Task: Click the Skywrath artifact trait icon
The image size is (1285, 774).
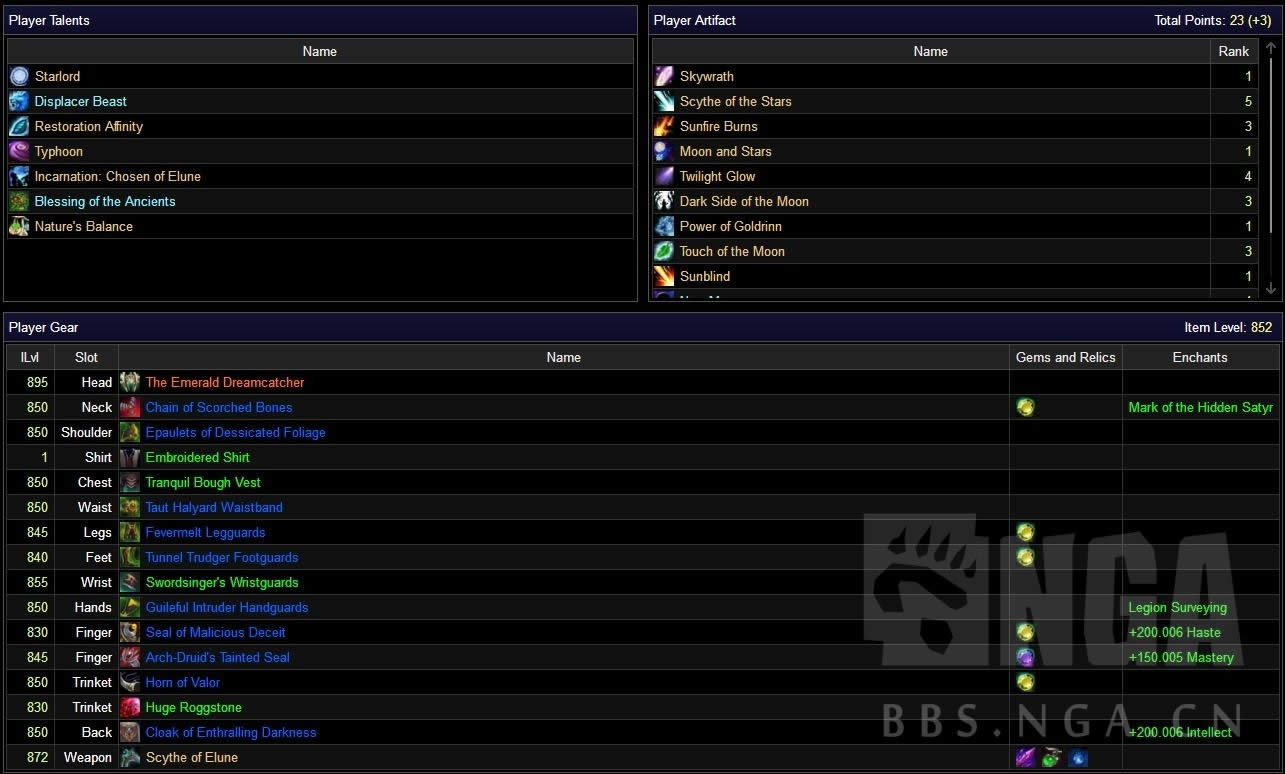Action: 664,76
